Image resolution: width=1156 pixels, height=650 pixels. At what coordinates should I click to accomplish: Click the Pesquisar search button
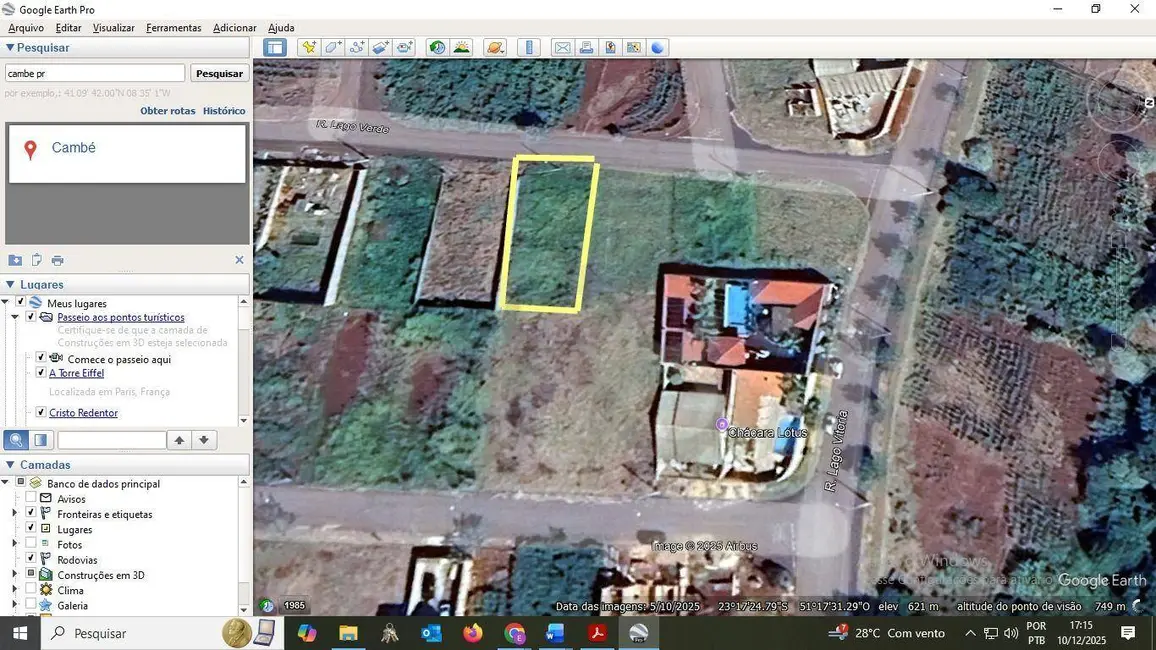[x=218, y=72]
